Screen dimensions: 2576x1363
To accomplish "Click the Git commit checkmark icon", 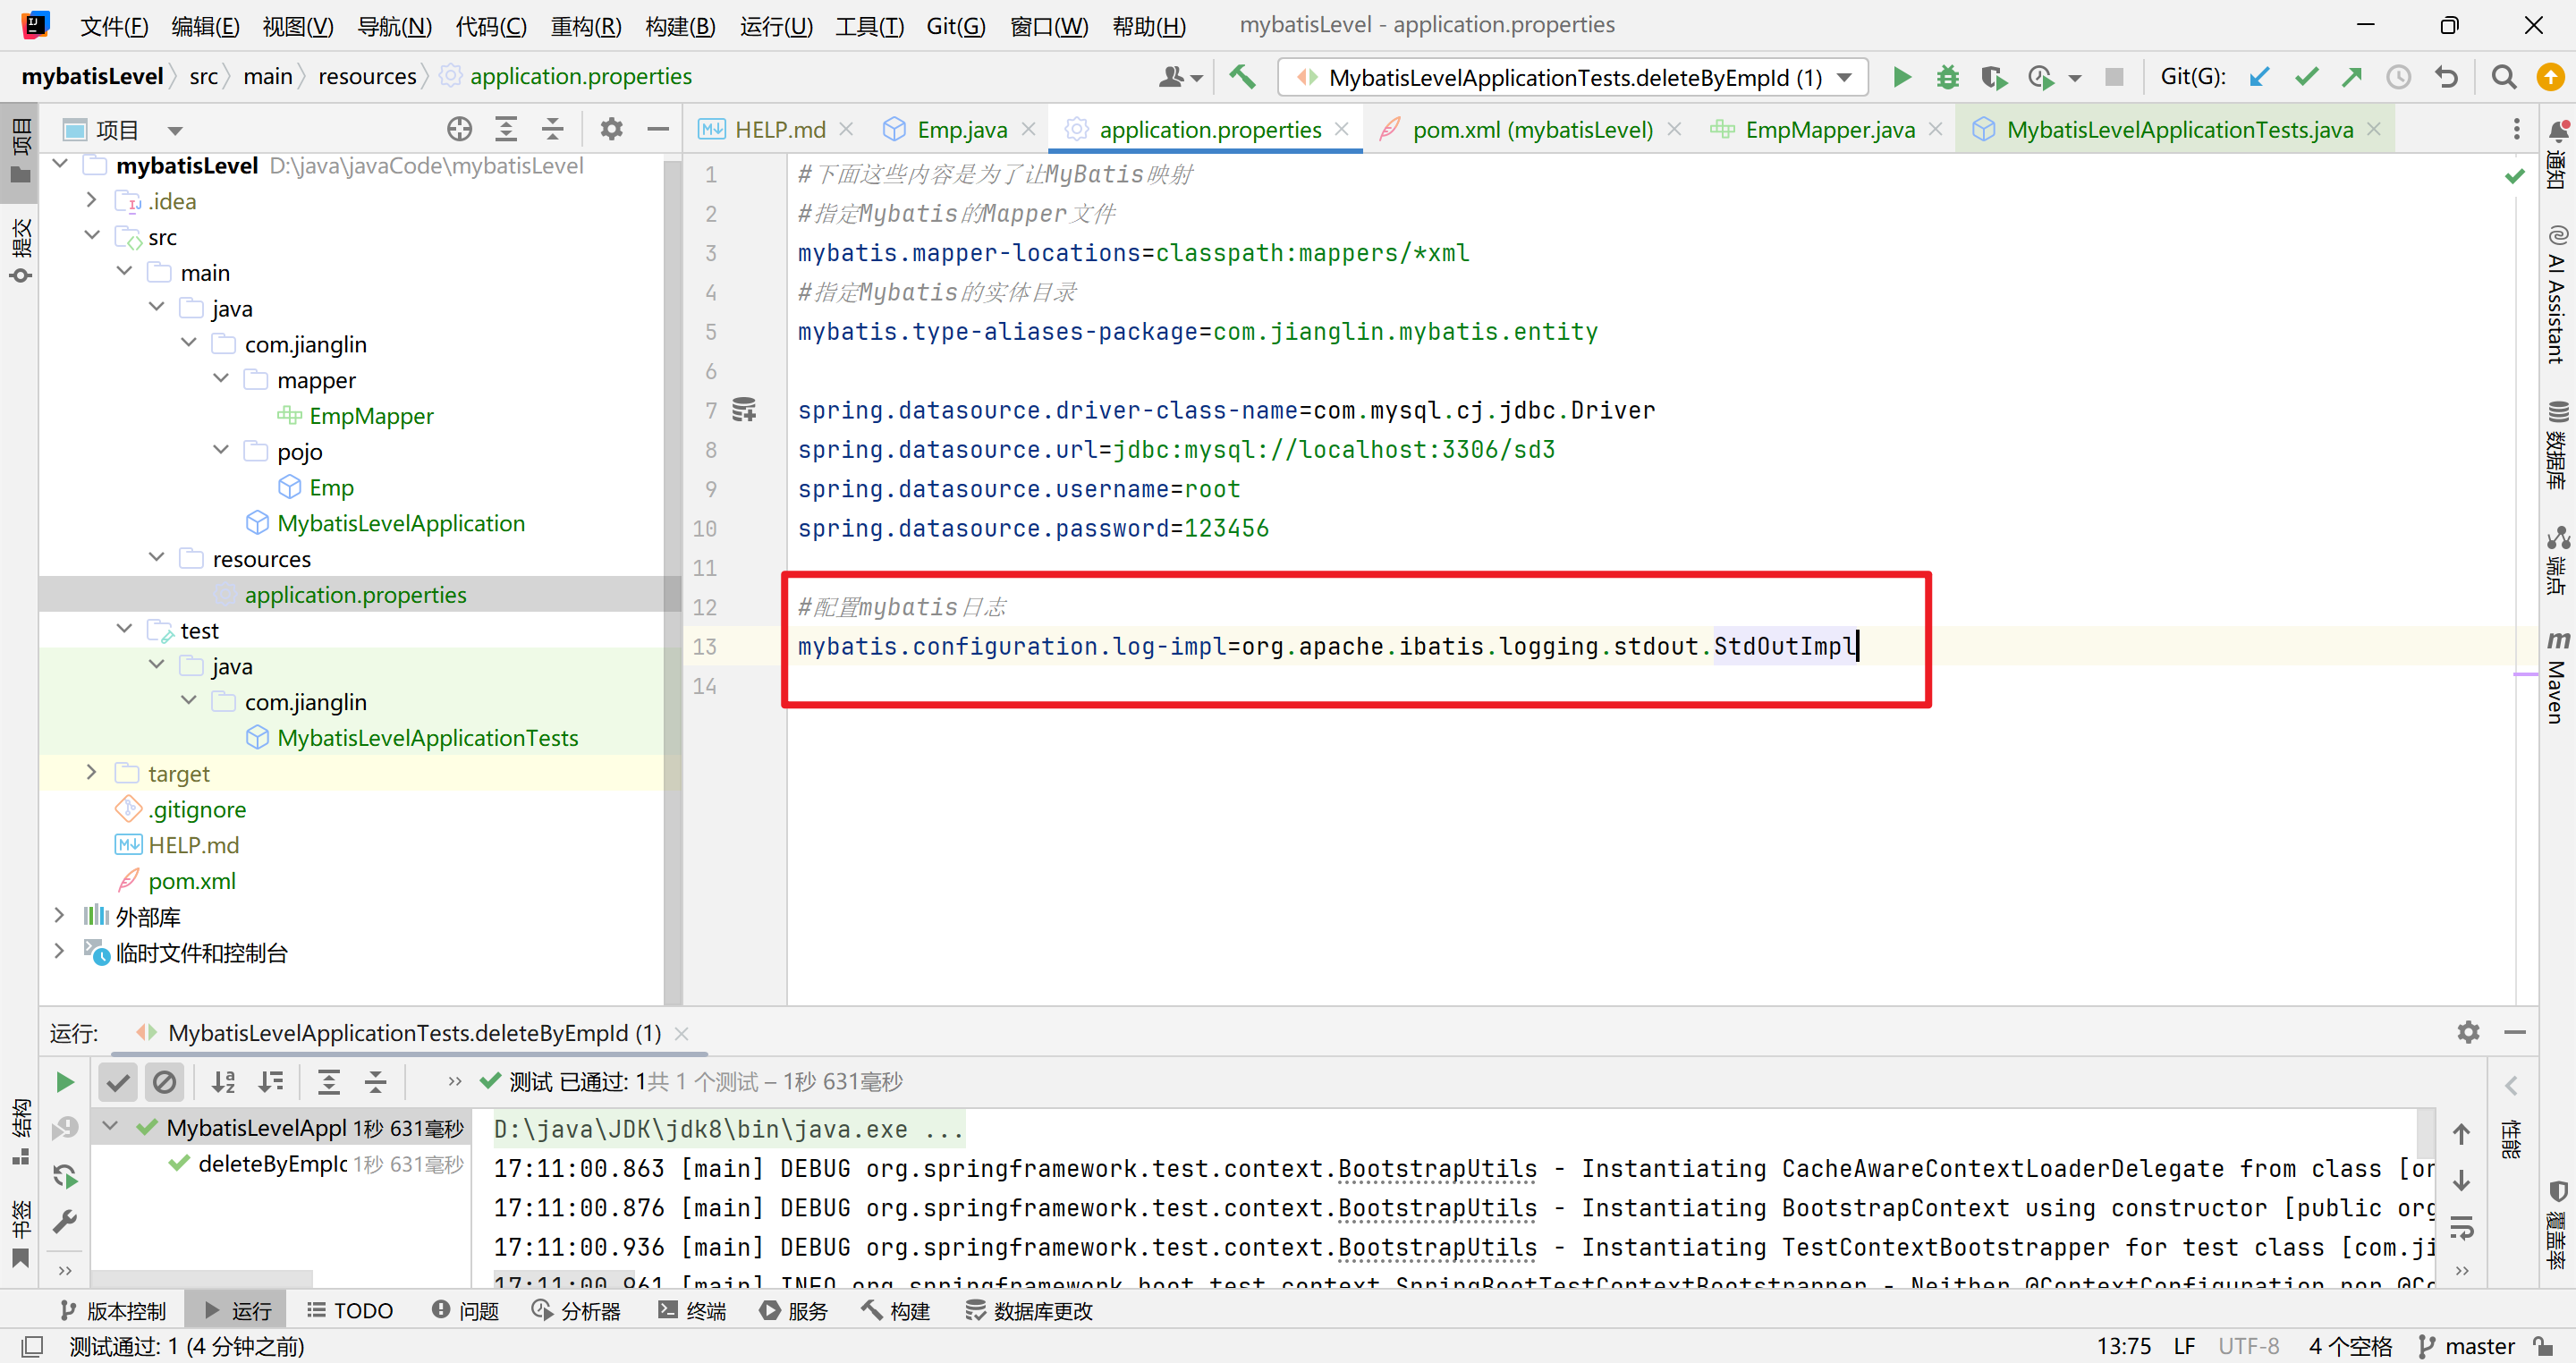I will pos(2306,77).
